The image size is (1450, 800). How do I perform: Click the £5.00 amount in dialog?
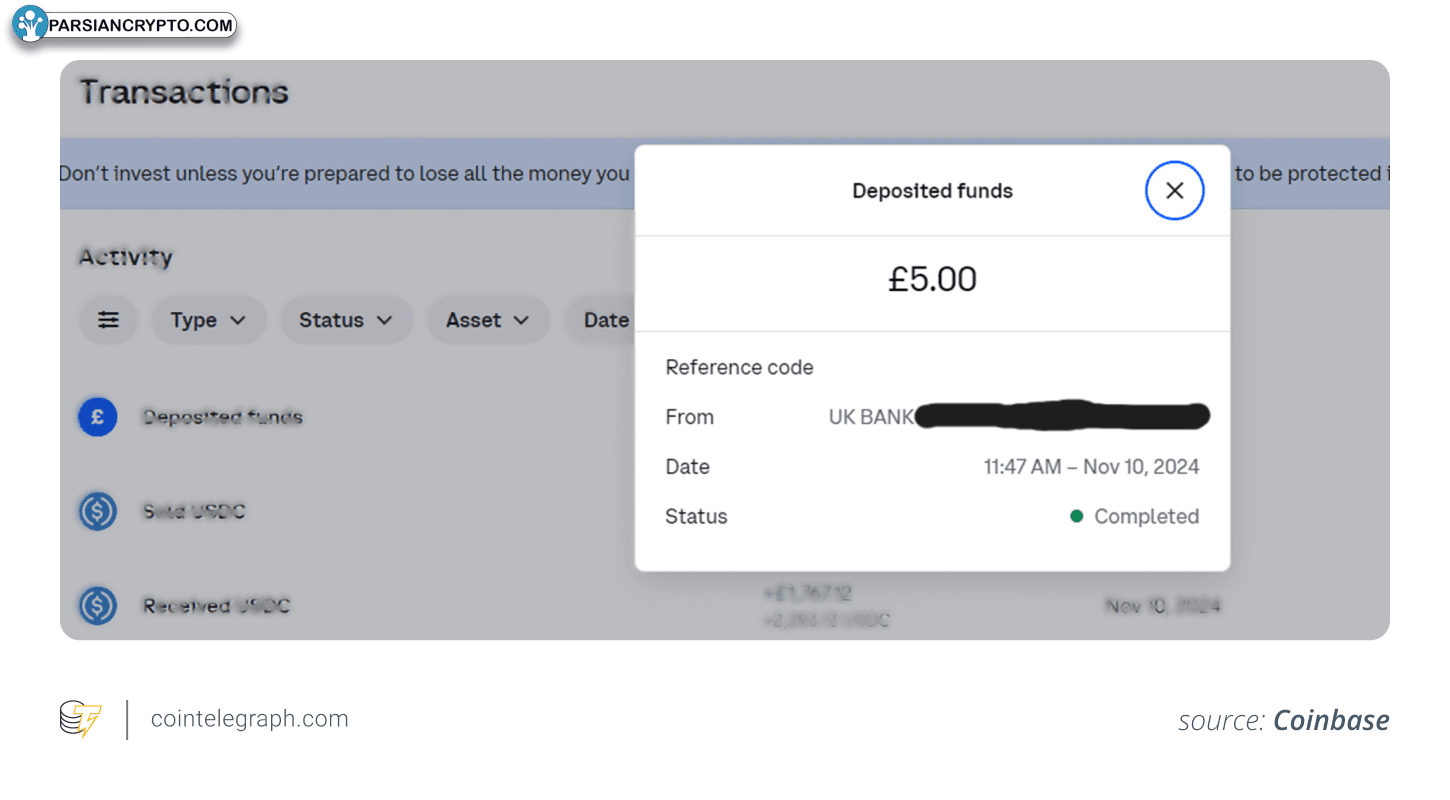click(932, 279)
